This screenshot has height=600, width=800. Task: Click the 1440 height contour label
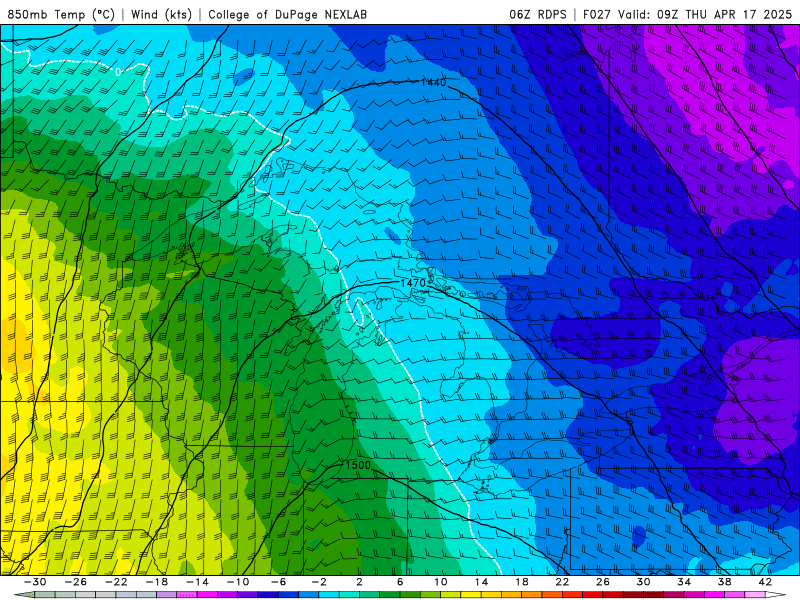[x=434, y=82]
